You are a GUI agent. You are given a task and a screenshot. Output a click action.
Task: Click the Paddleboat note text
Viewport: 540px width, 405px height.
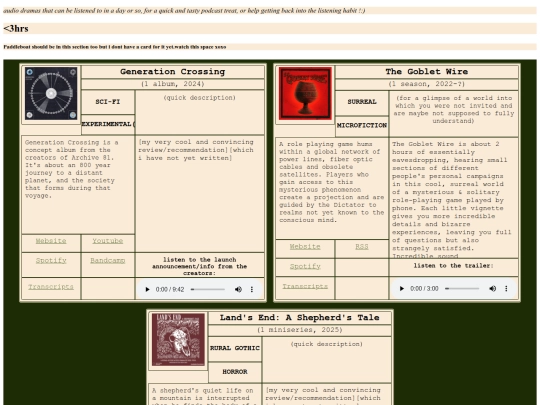115,47
